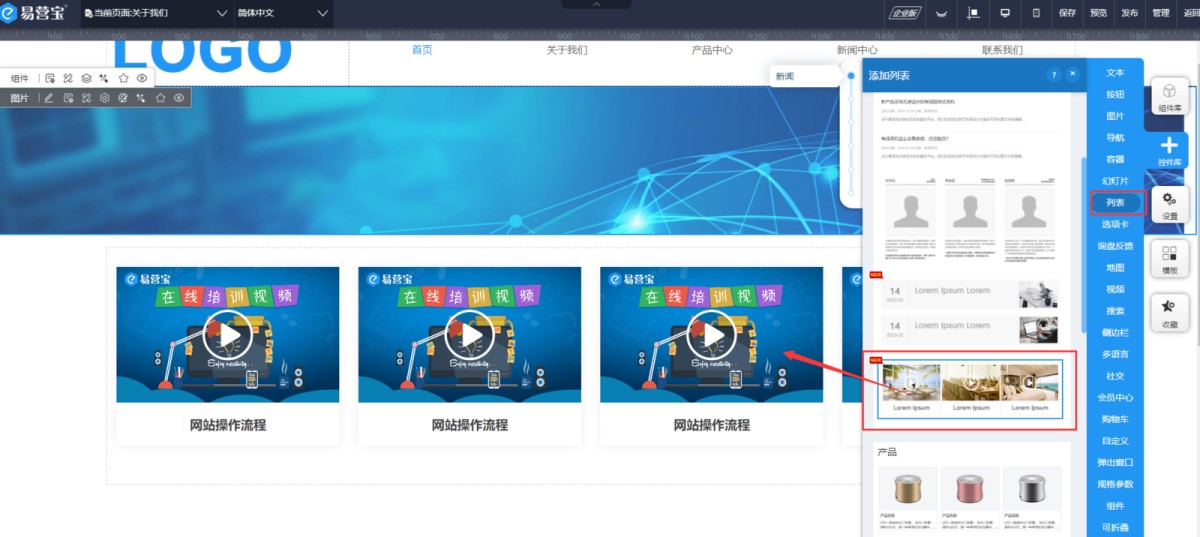Click the 产品中心 navigation link
The image size is (1200, 537).
(712, 50)
